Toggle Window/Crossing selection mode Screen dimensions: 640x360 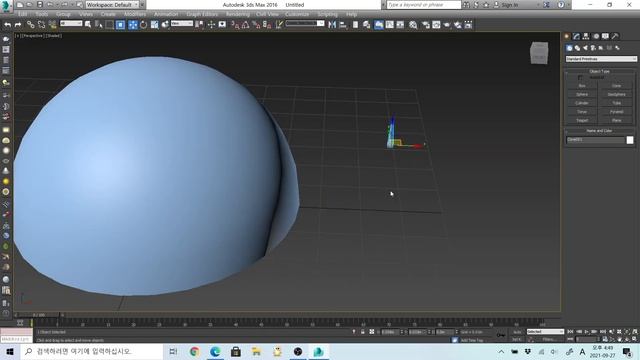[x=120, y=25]
